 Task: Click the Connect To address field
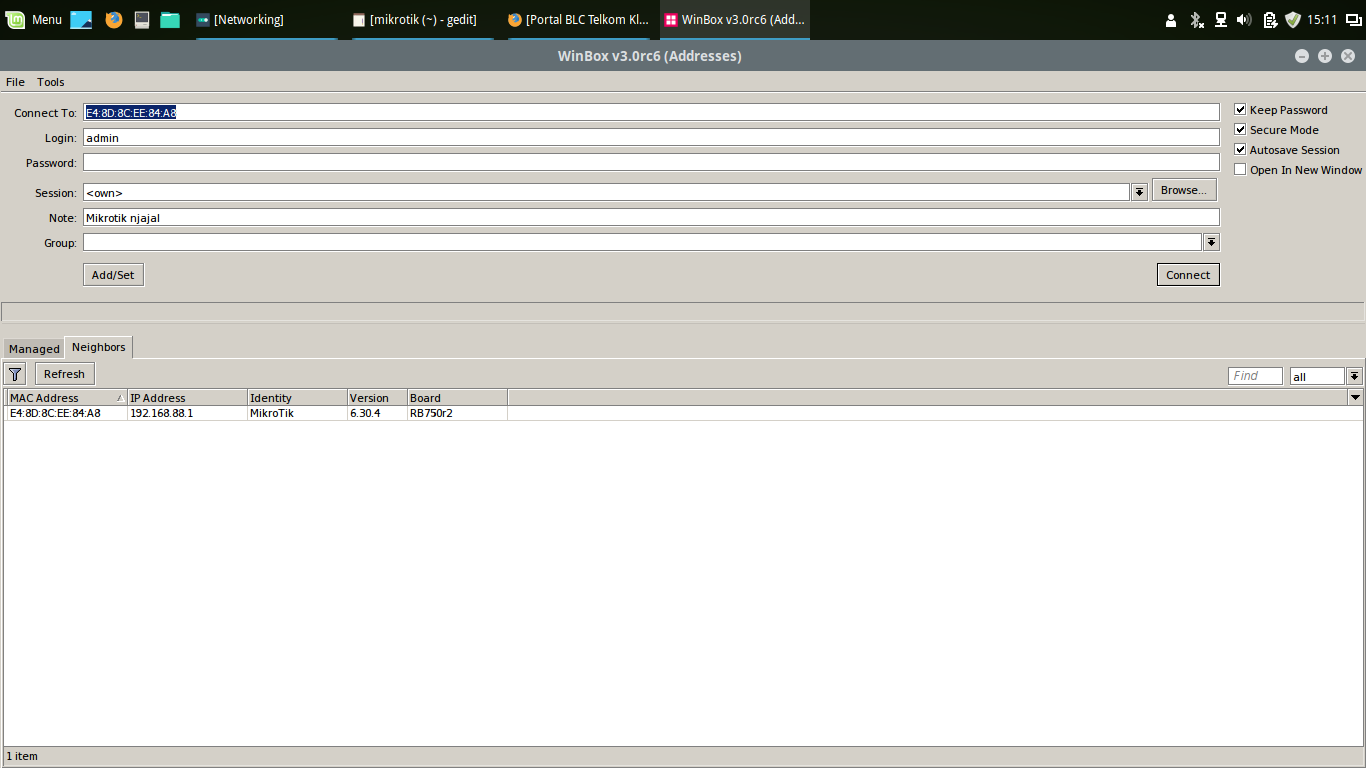[x=651, y=112]
